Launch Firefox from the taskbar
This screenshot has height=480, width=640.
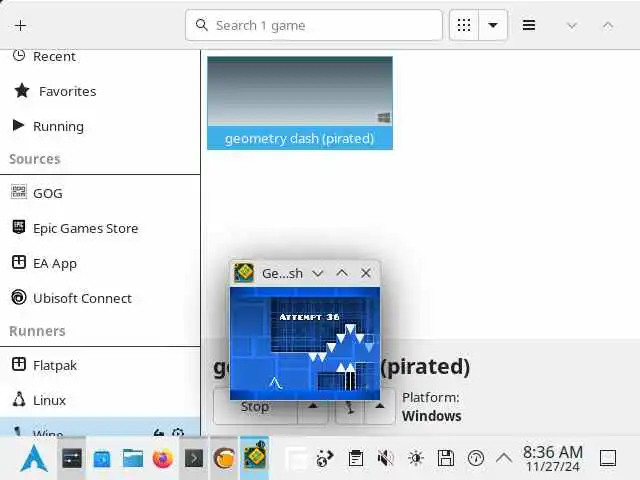point(163,459)
